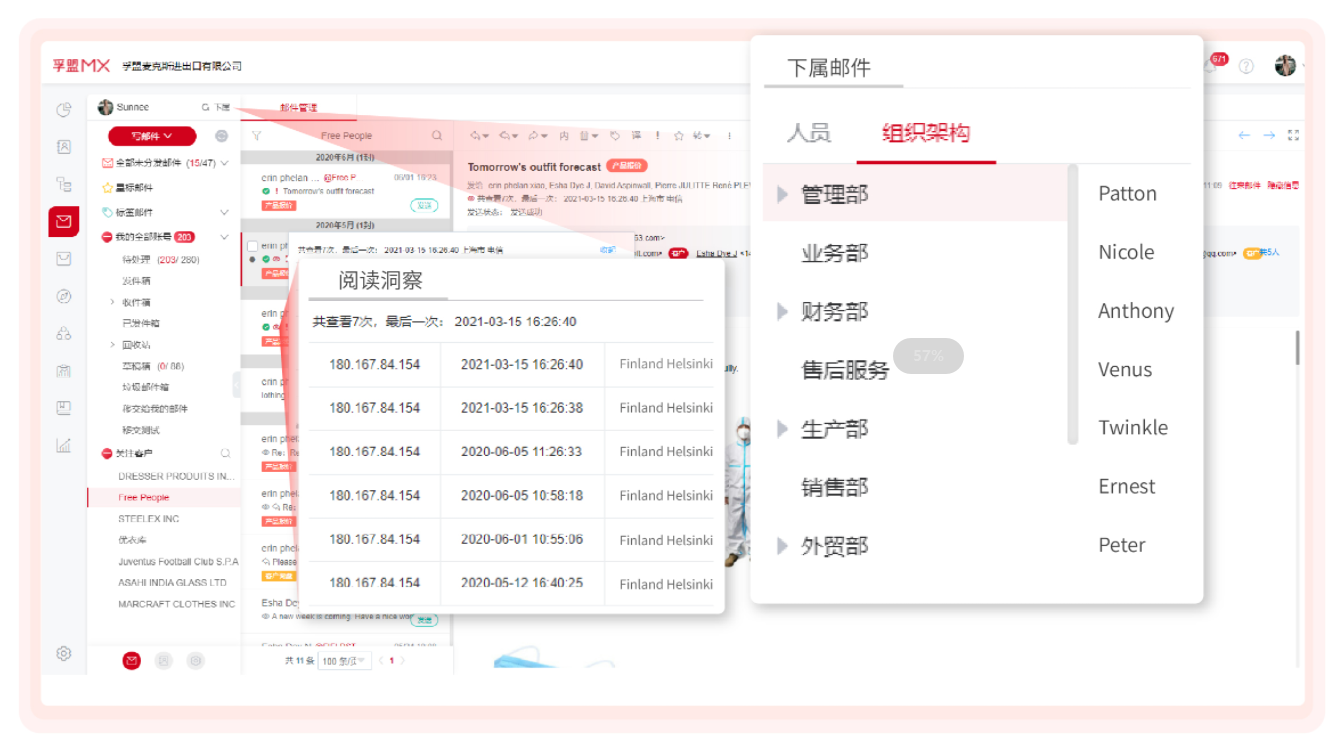Select the delete (trash) icon above the email
The width and height of the screenshot is (1344, 754).
click(585, 135)
